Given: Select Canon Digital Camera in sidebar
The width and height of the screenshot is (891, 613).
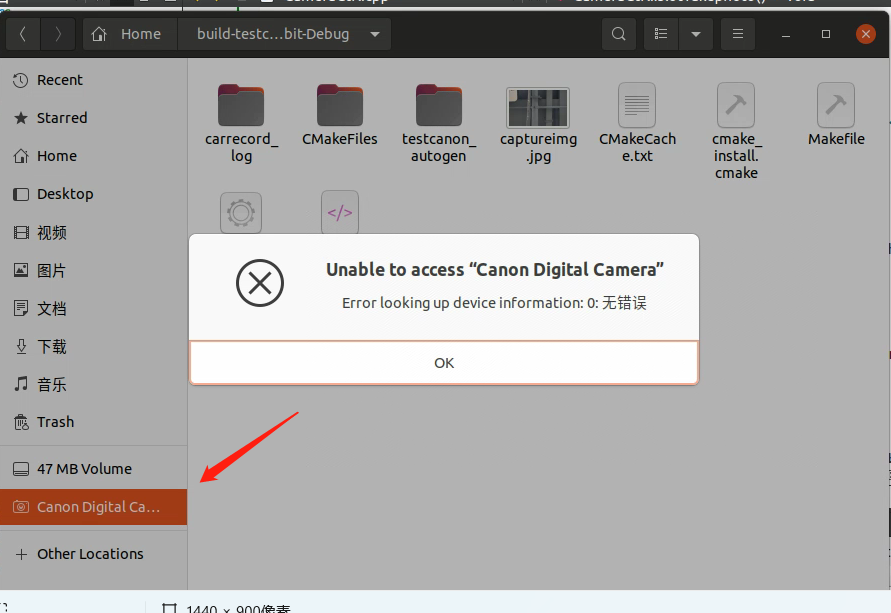Looking at the screenshot, I should [x=93, y=507].
